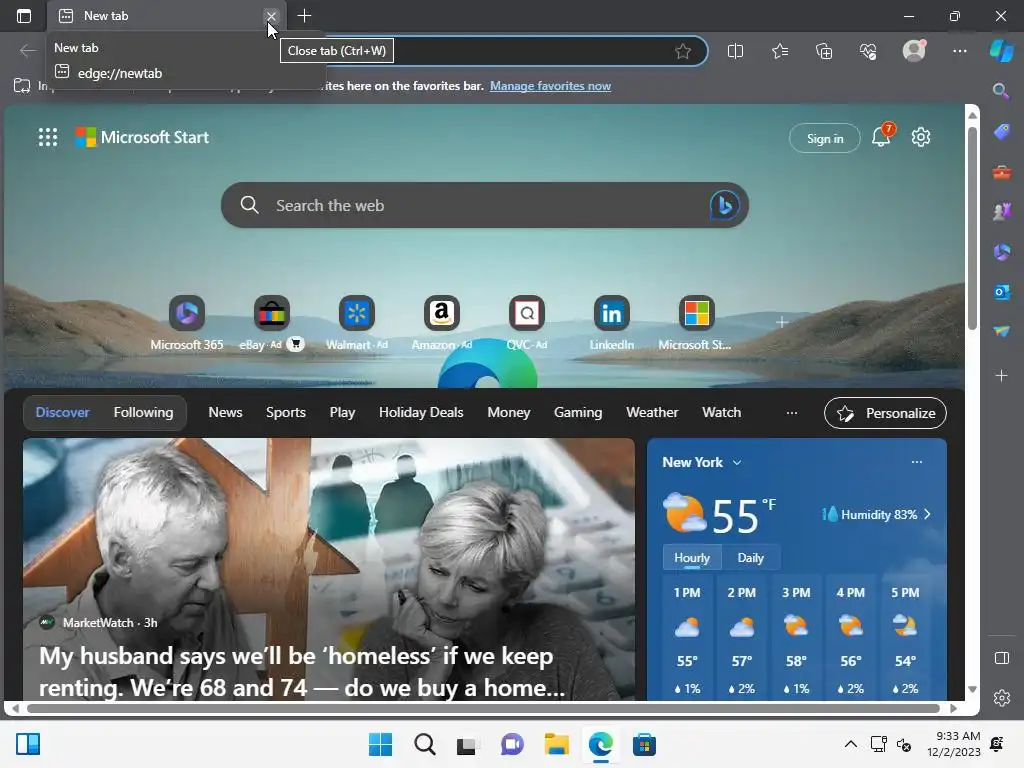Switch to the Daily forecast tab
Image resolution: width=1024 pixels, height=768 pixels.
[750, 558]
